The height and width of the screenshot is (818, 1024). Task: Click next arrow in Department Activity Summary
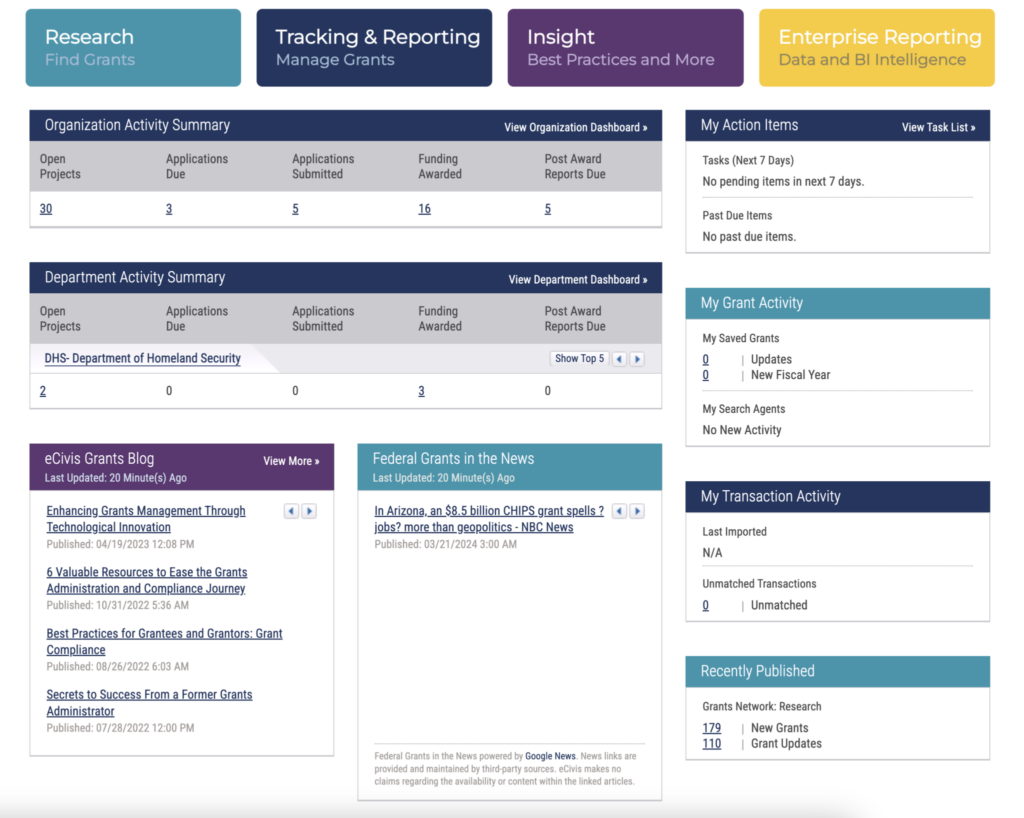pos(637,359)
